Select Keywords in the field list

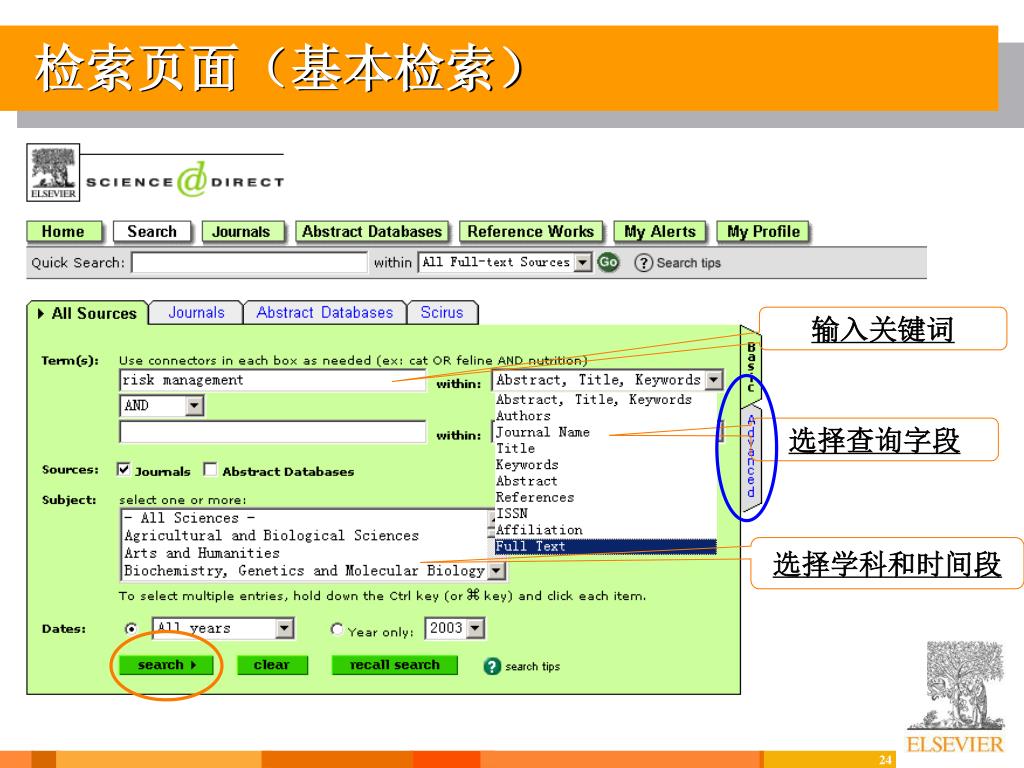tap(605, 465)
